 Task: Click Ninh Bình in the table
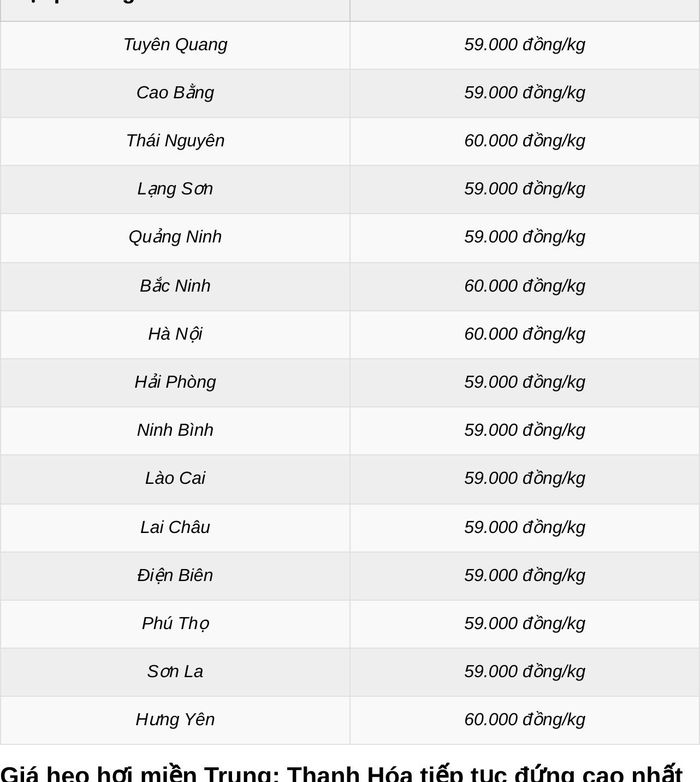[175, 430]
